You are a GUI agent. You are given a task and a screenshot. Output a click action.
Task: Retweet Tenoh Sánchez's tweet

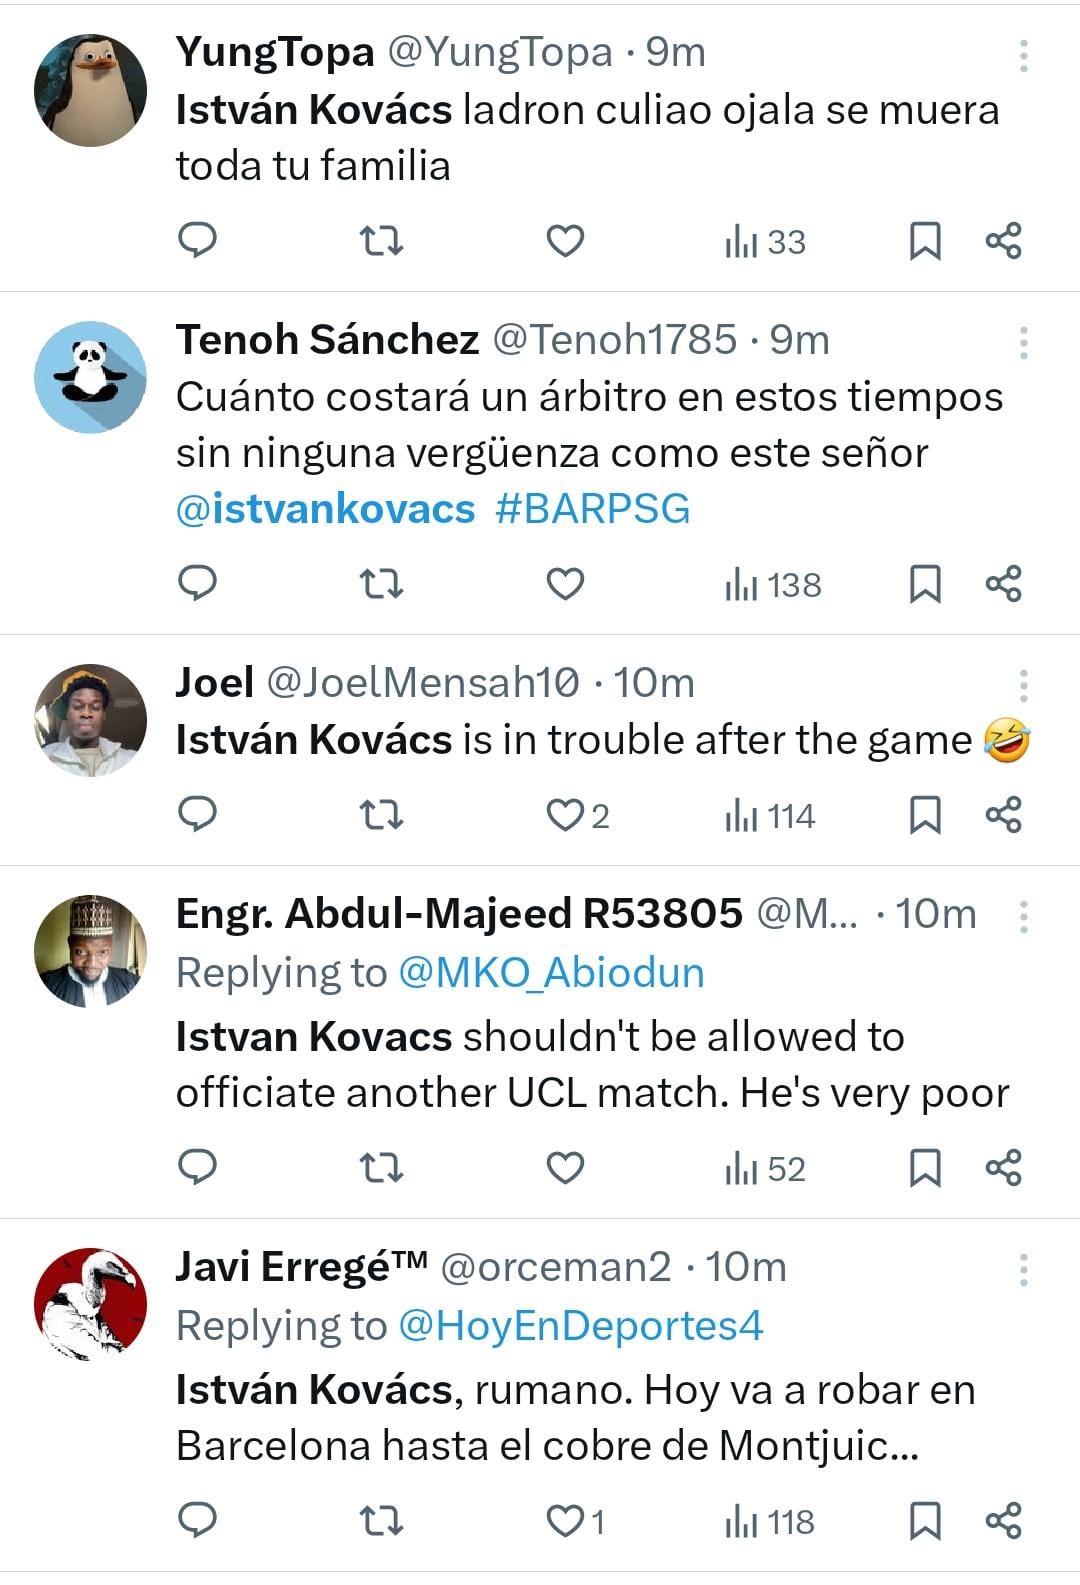click(381, 584)
